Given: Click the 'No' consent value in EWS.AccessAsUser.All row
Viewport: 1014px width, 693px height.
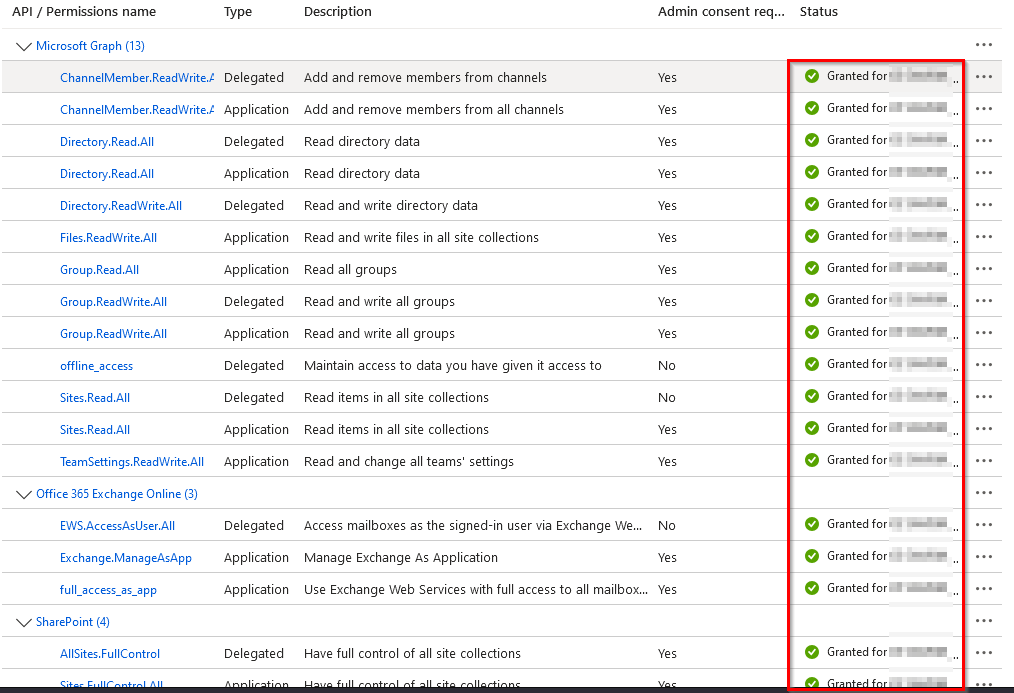Looking at the screenshot, I should [x=667, y=526].
